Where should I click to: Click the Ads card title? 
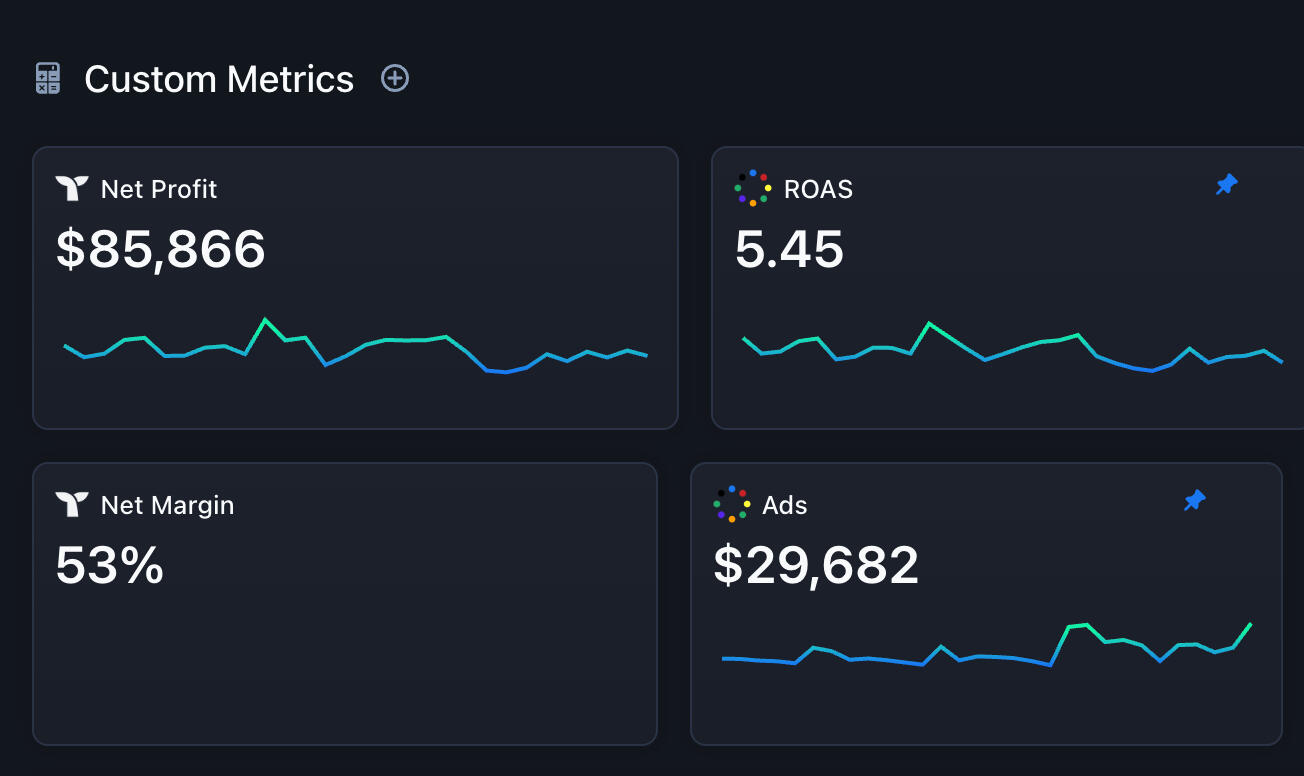[x=785, y=505]
